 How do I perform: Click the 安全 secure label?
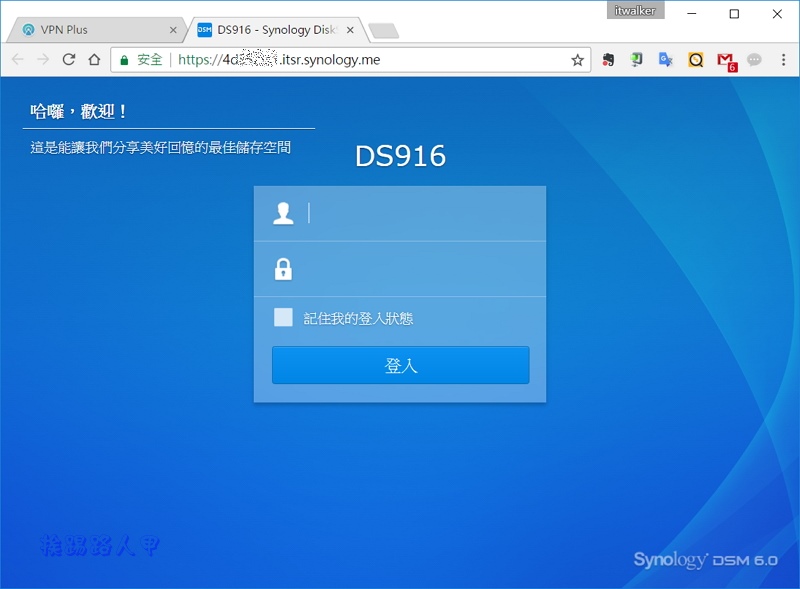(x=149, y=60)
